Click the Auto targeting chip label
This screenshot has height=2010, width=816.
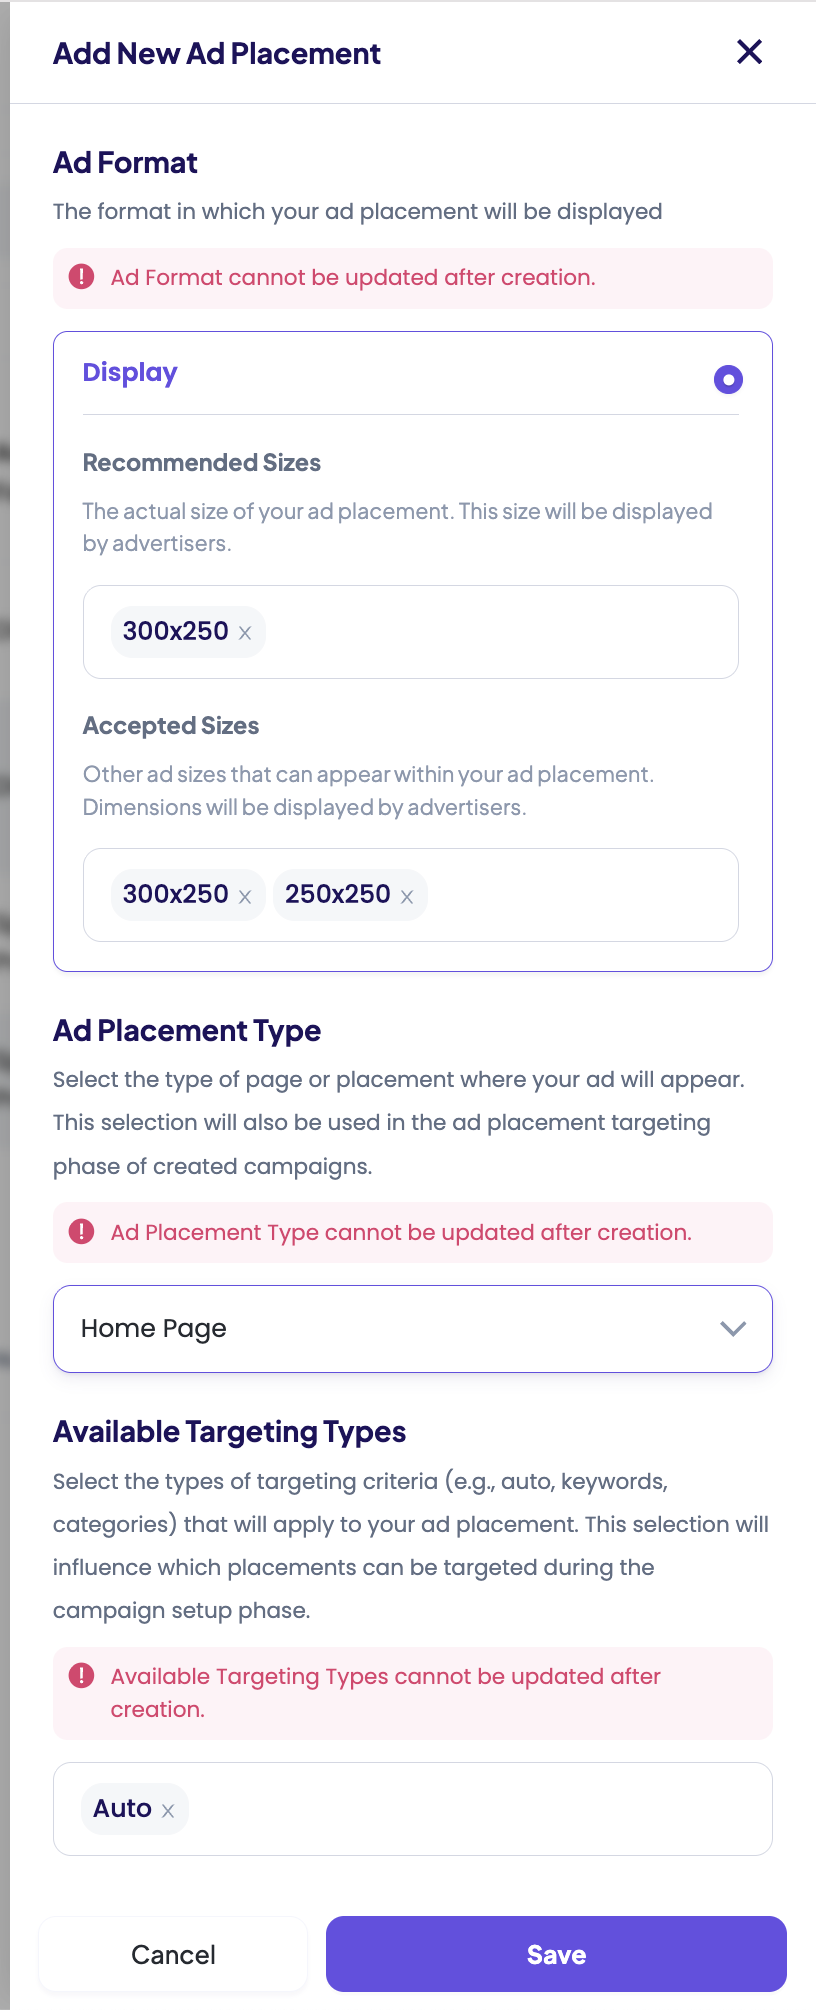(122, 1808)
